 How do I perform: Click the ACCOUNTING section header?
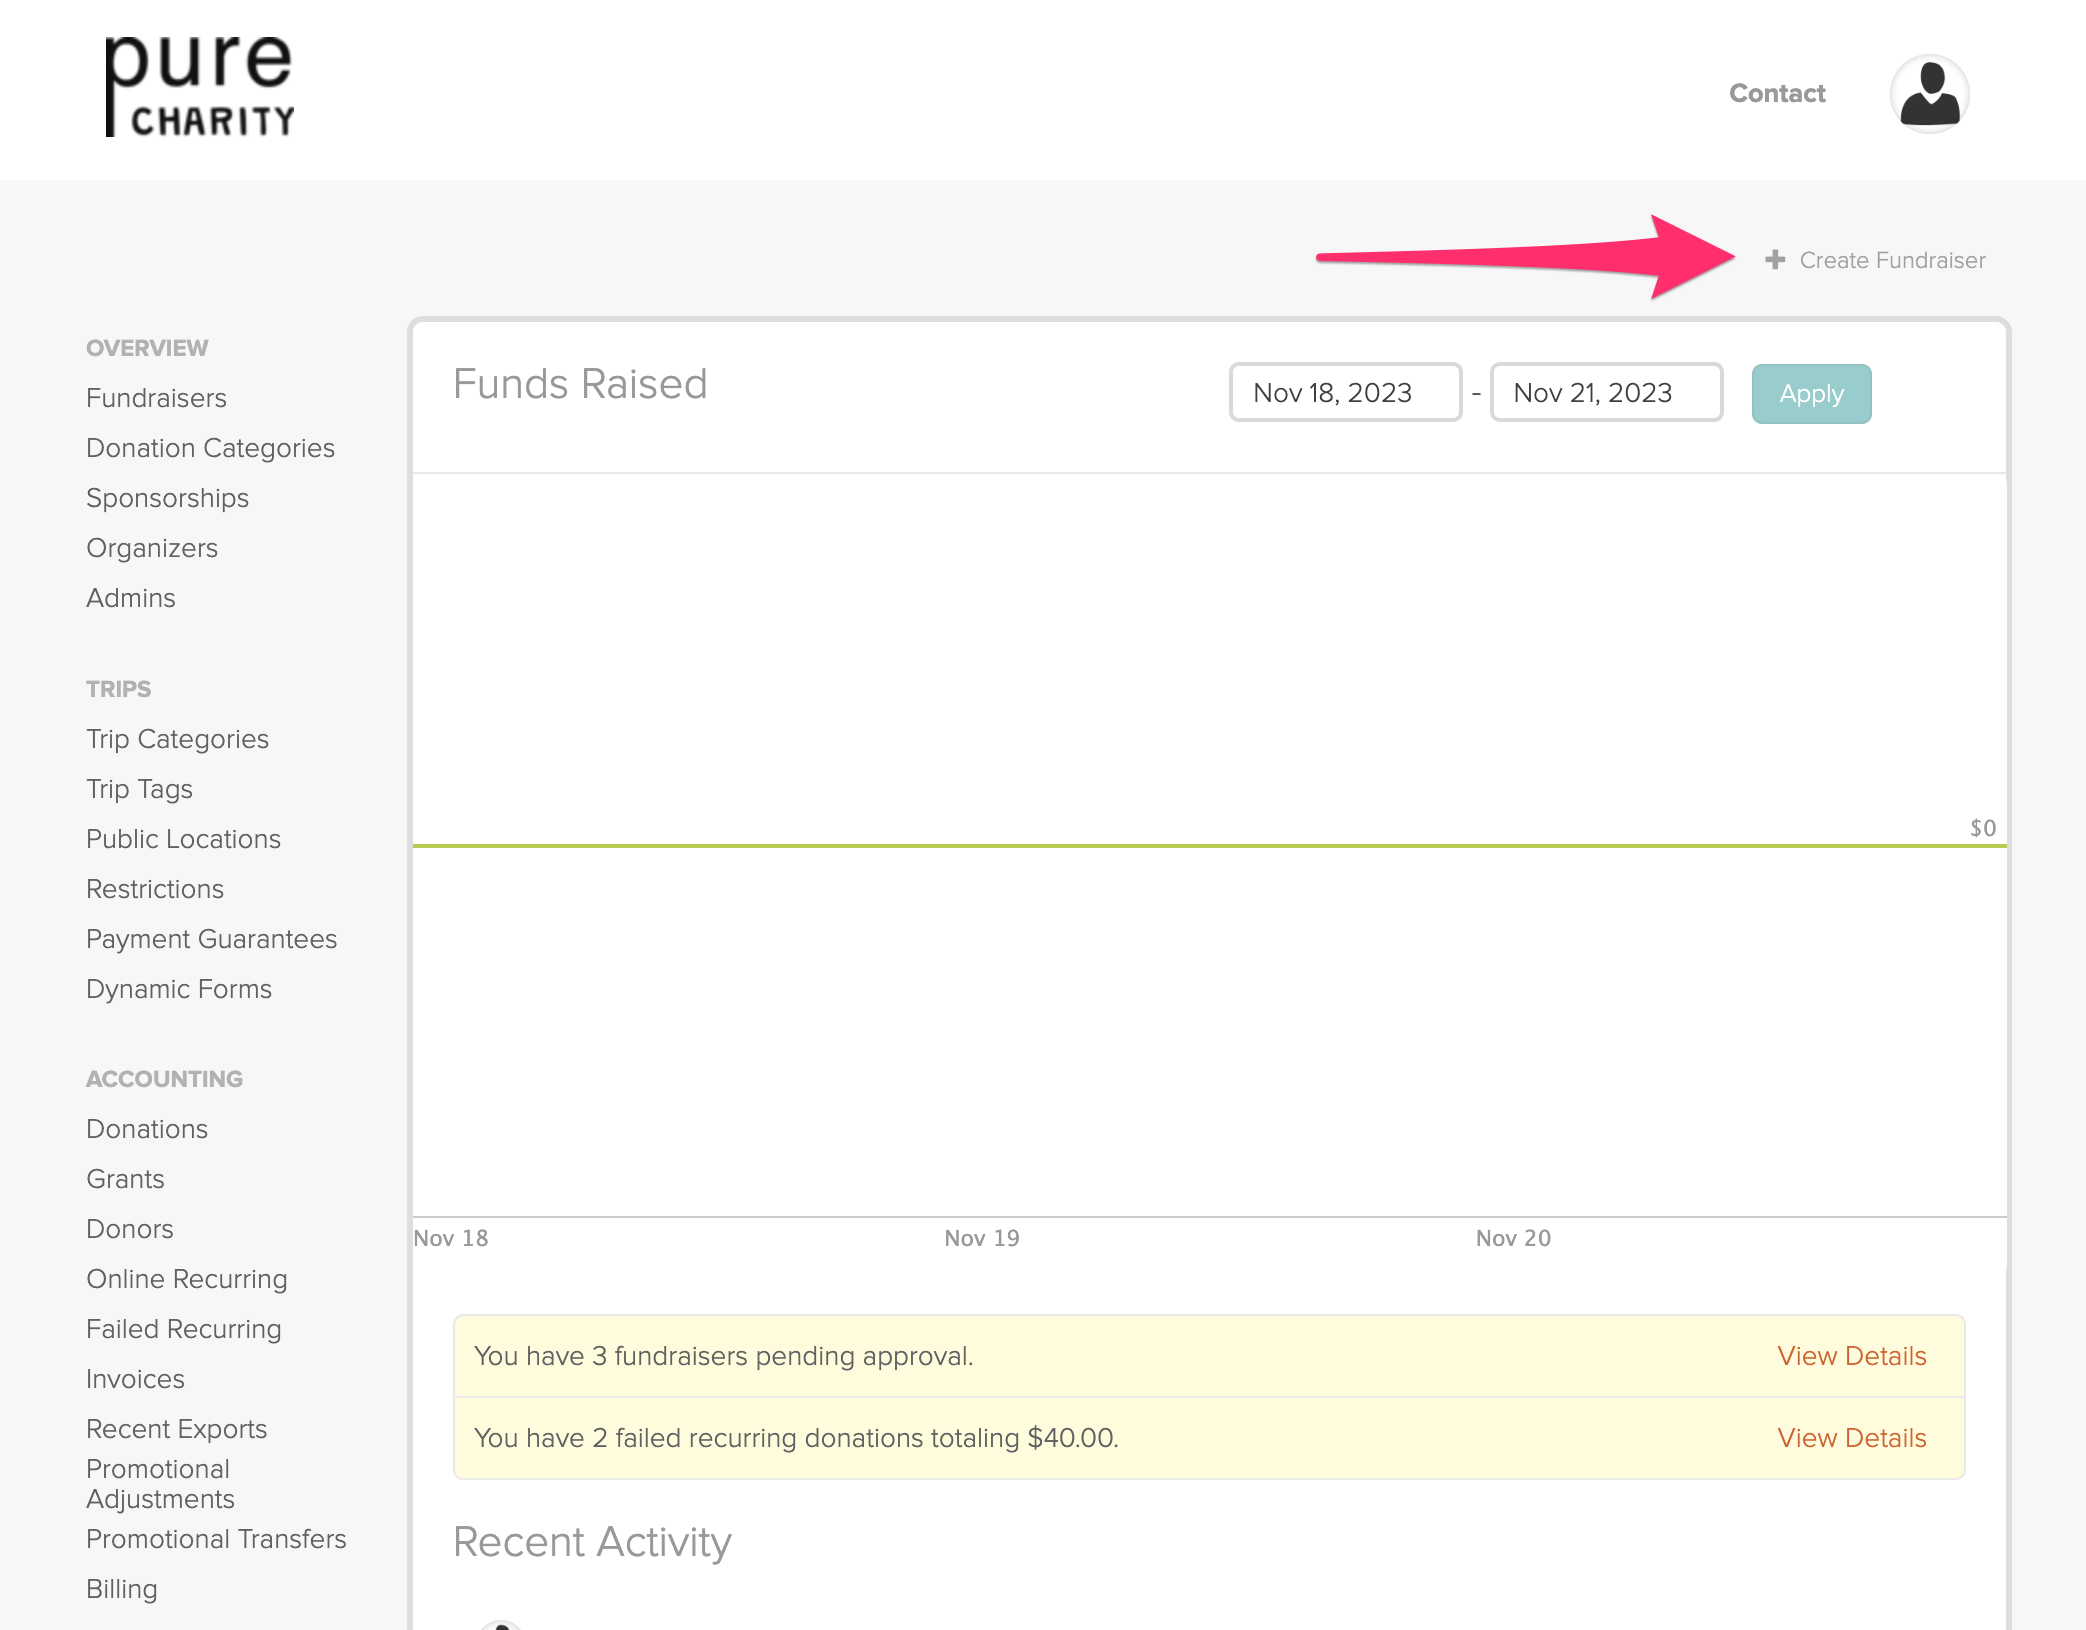[x=164, y=1079]
